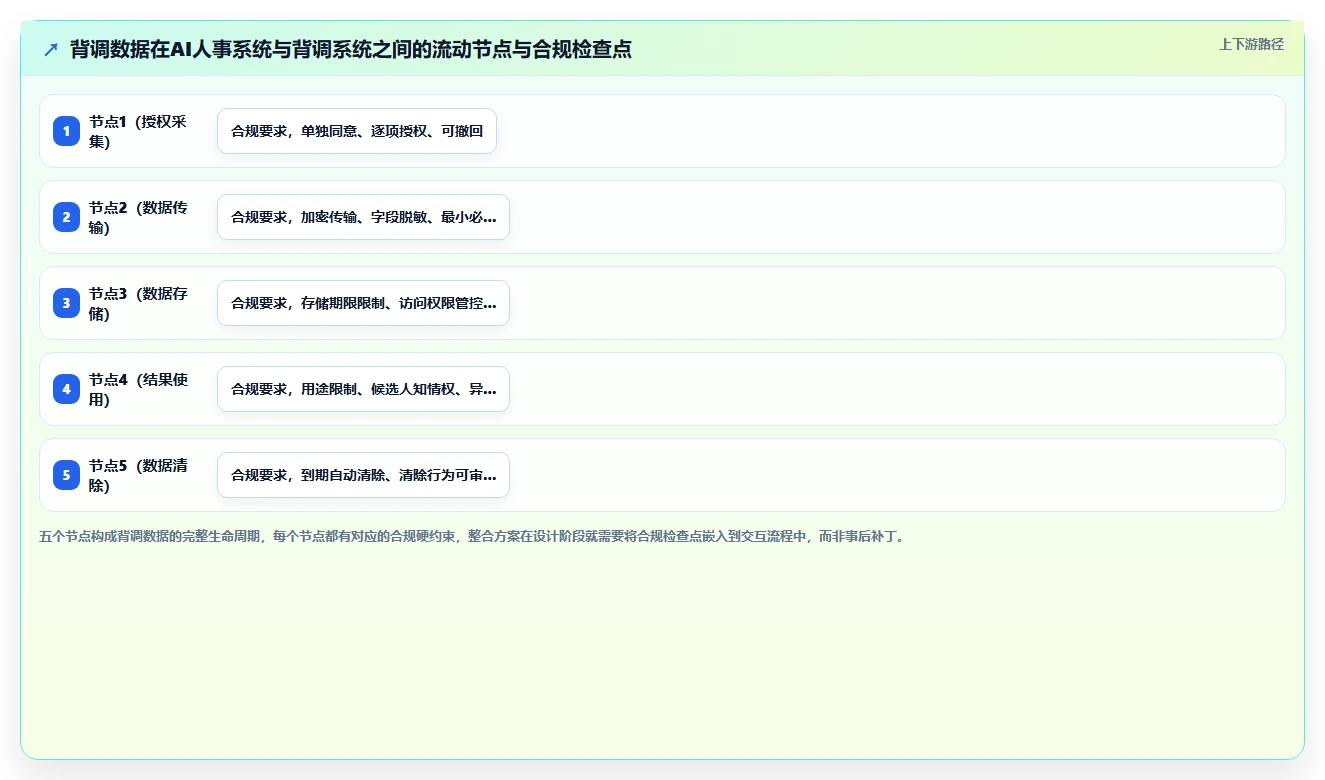Expand the truncated 存储期限限制 chip
The width and height of the screenshot is (1325, 780).
tap(363, 303)
